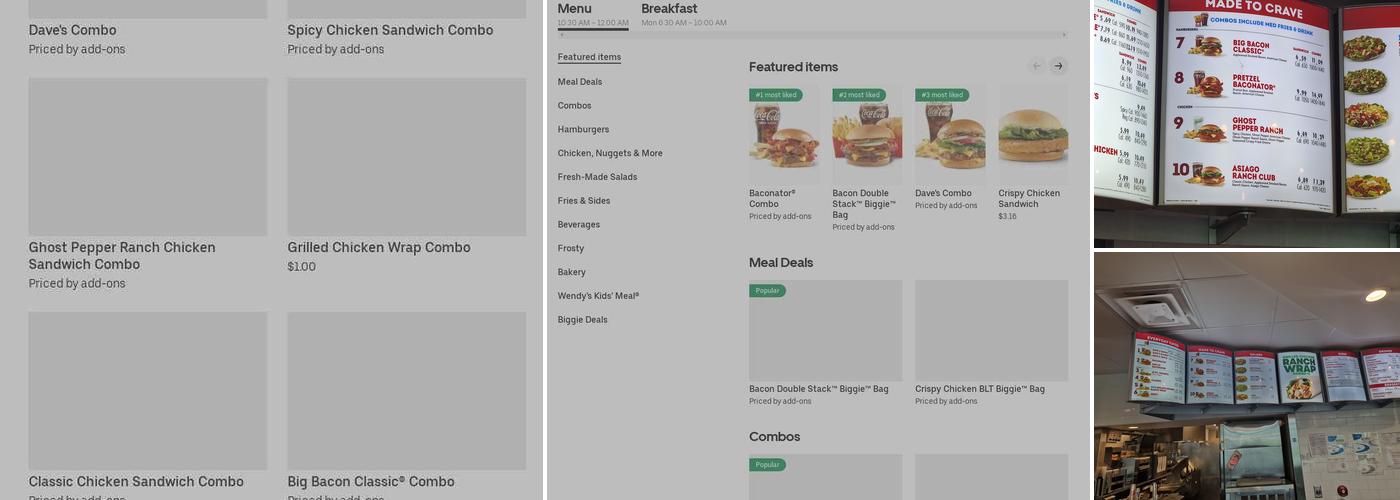Click the left arrow of the menu scrollbar
The height and width of the screenshot is (500, 1400).
(561, 35)
